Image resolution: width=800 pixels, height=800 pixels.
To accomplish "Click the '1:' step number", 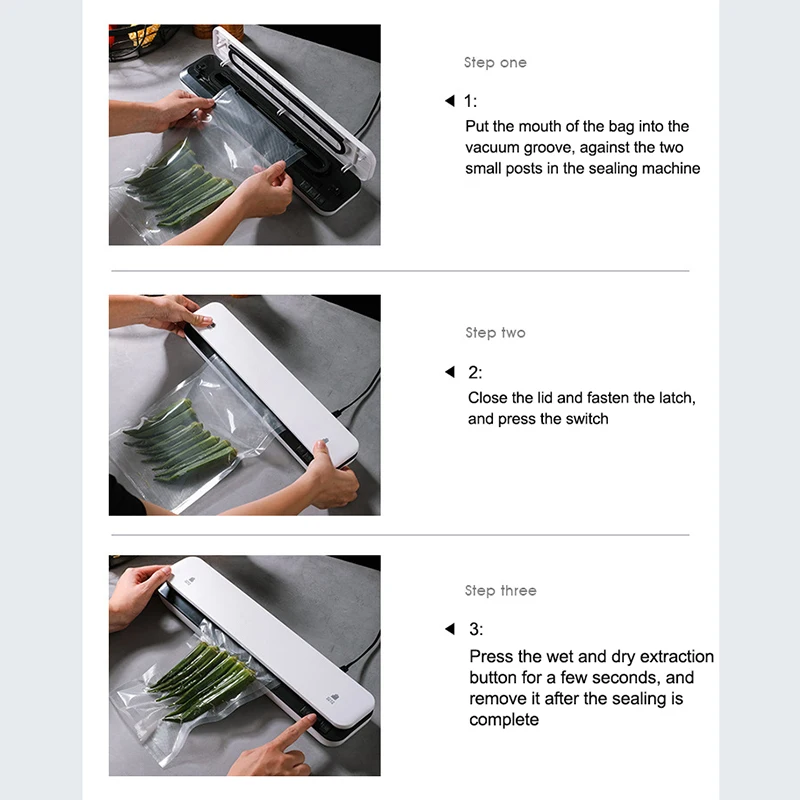I will pos(470,101).
